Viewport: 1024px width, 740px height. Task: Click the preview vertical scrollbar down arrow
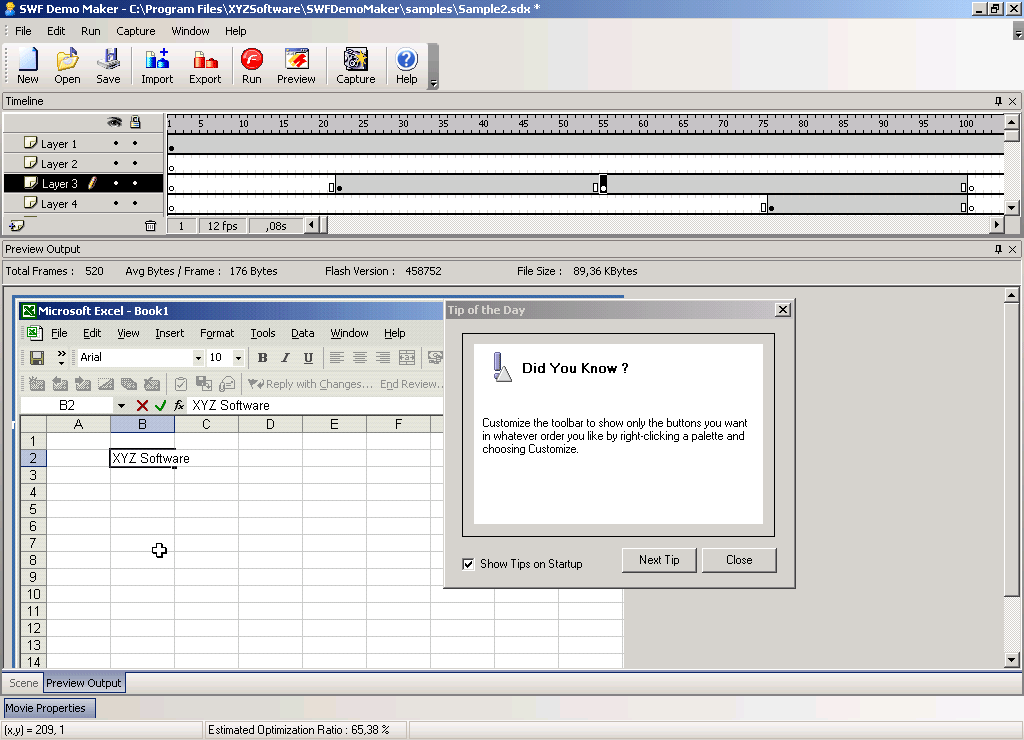coord(1011,660)
